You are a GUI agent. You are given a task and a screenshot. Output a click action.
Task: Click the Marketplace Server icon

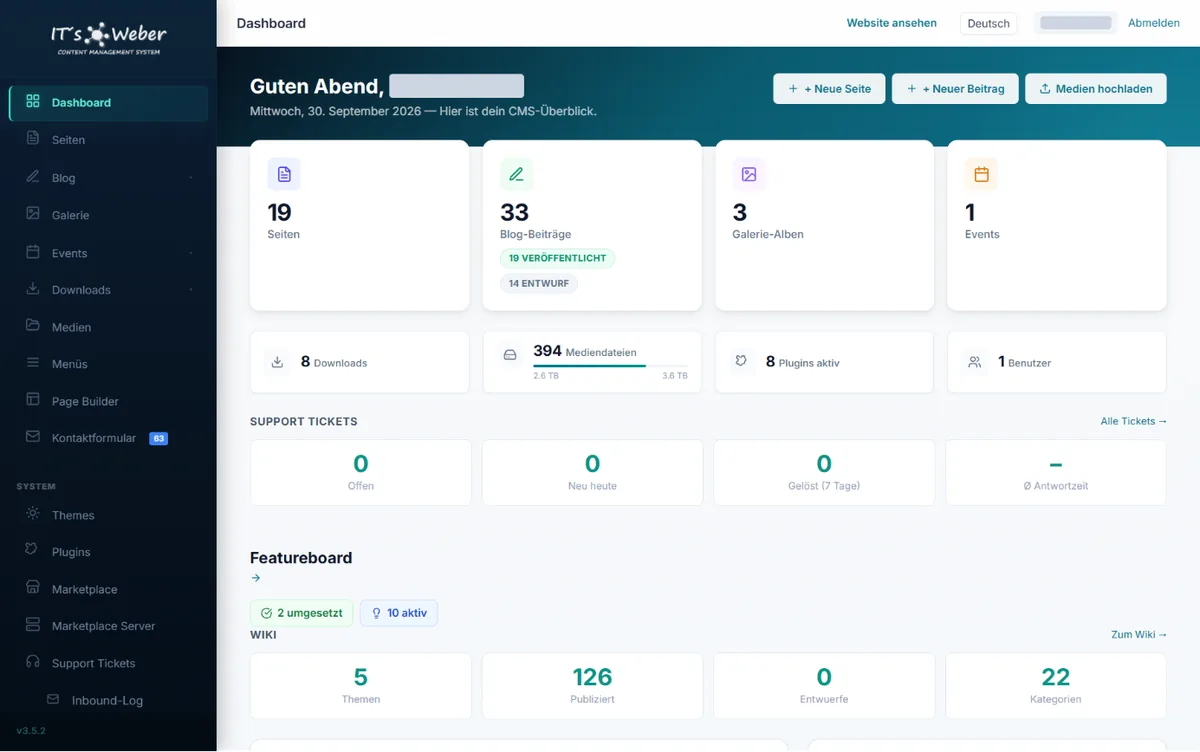coord(33,625)
